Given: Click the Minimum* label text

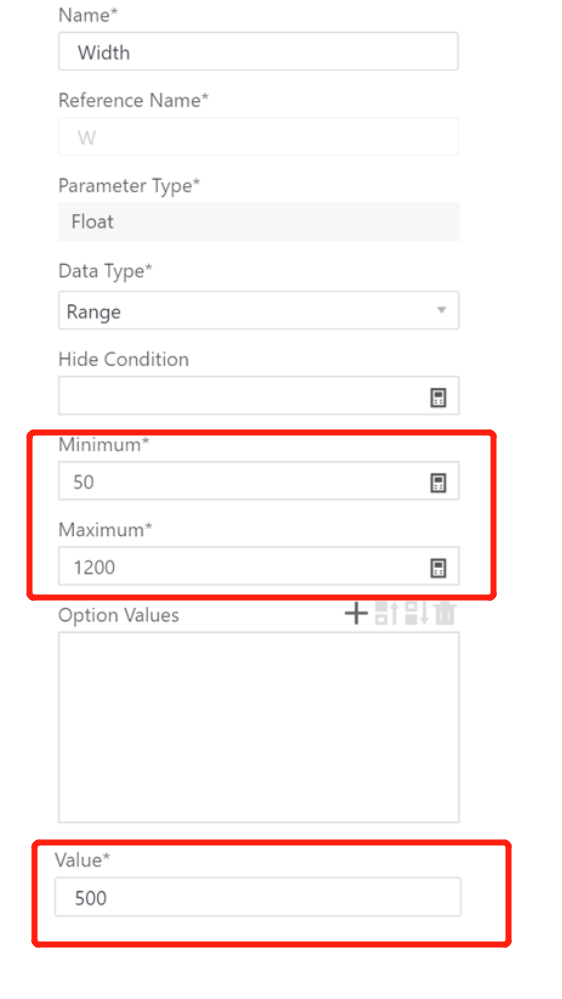Looking at the screenshot, I should click(104, 445).
